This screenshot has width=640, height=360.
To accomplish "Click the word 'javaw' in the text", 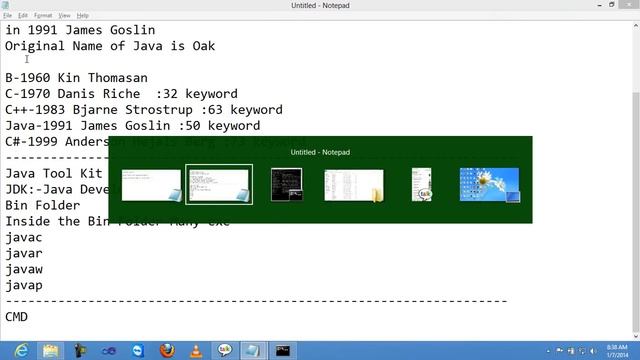I will coord(24,269).
